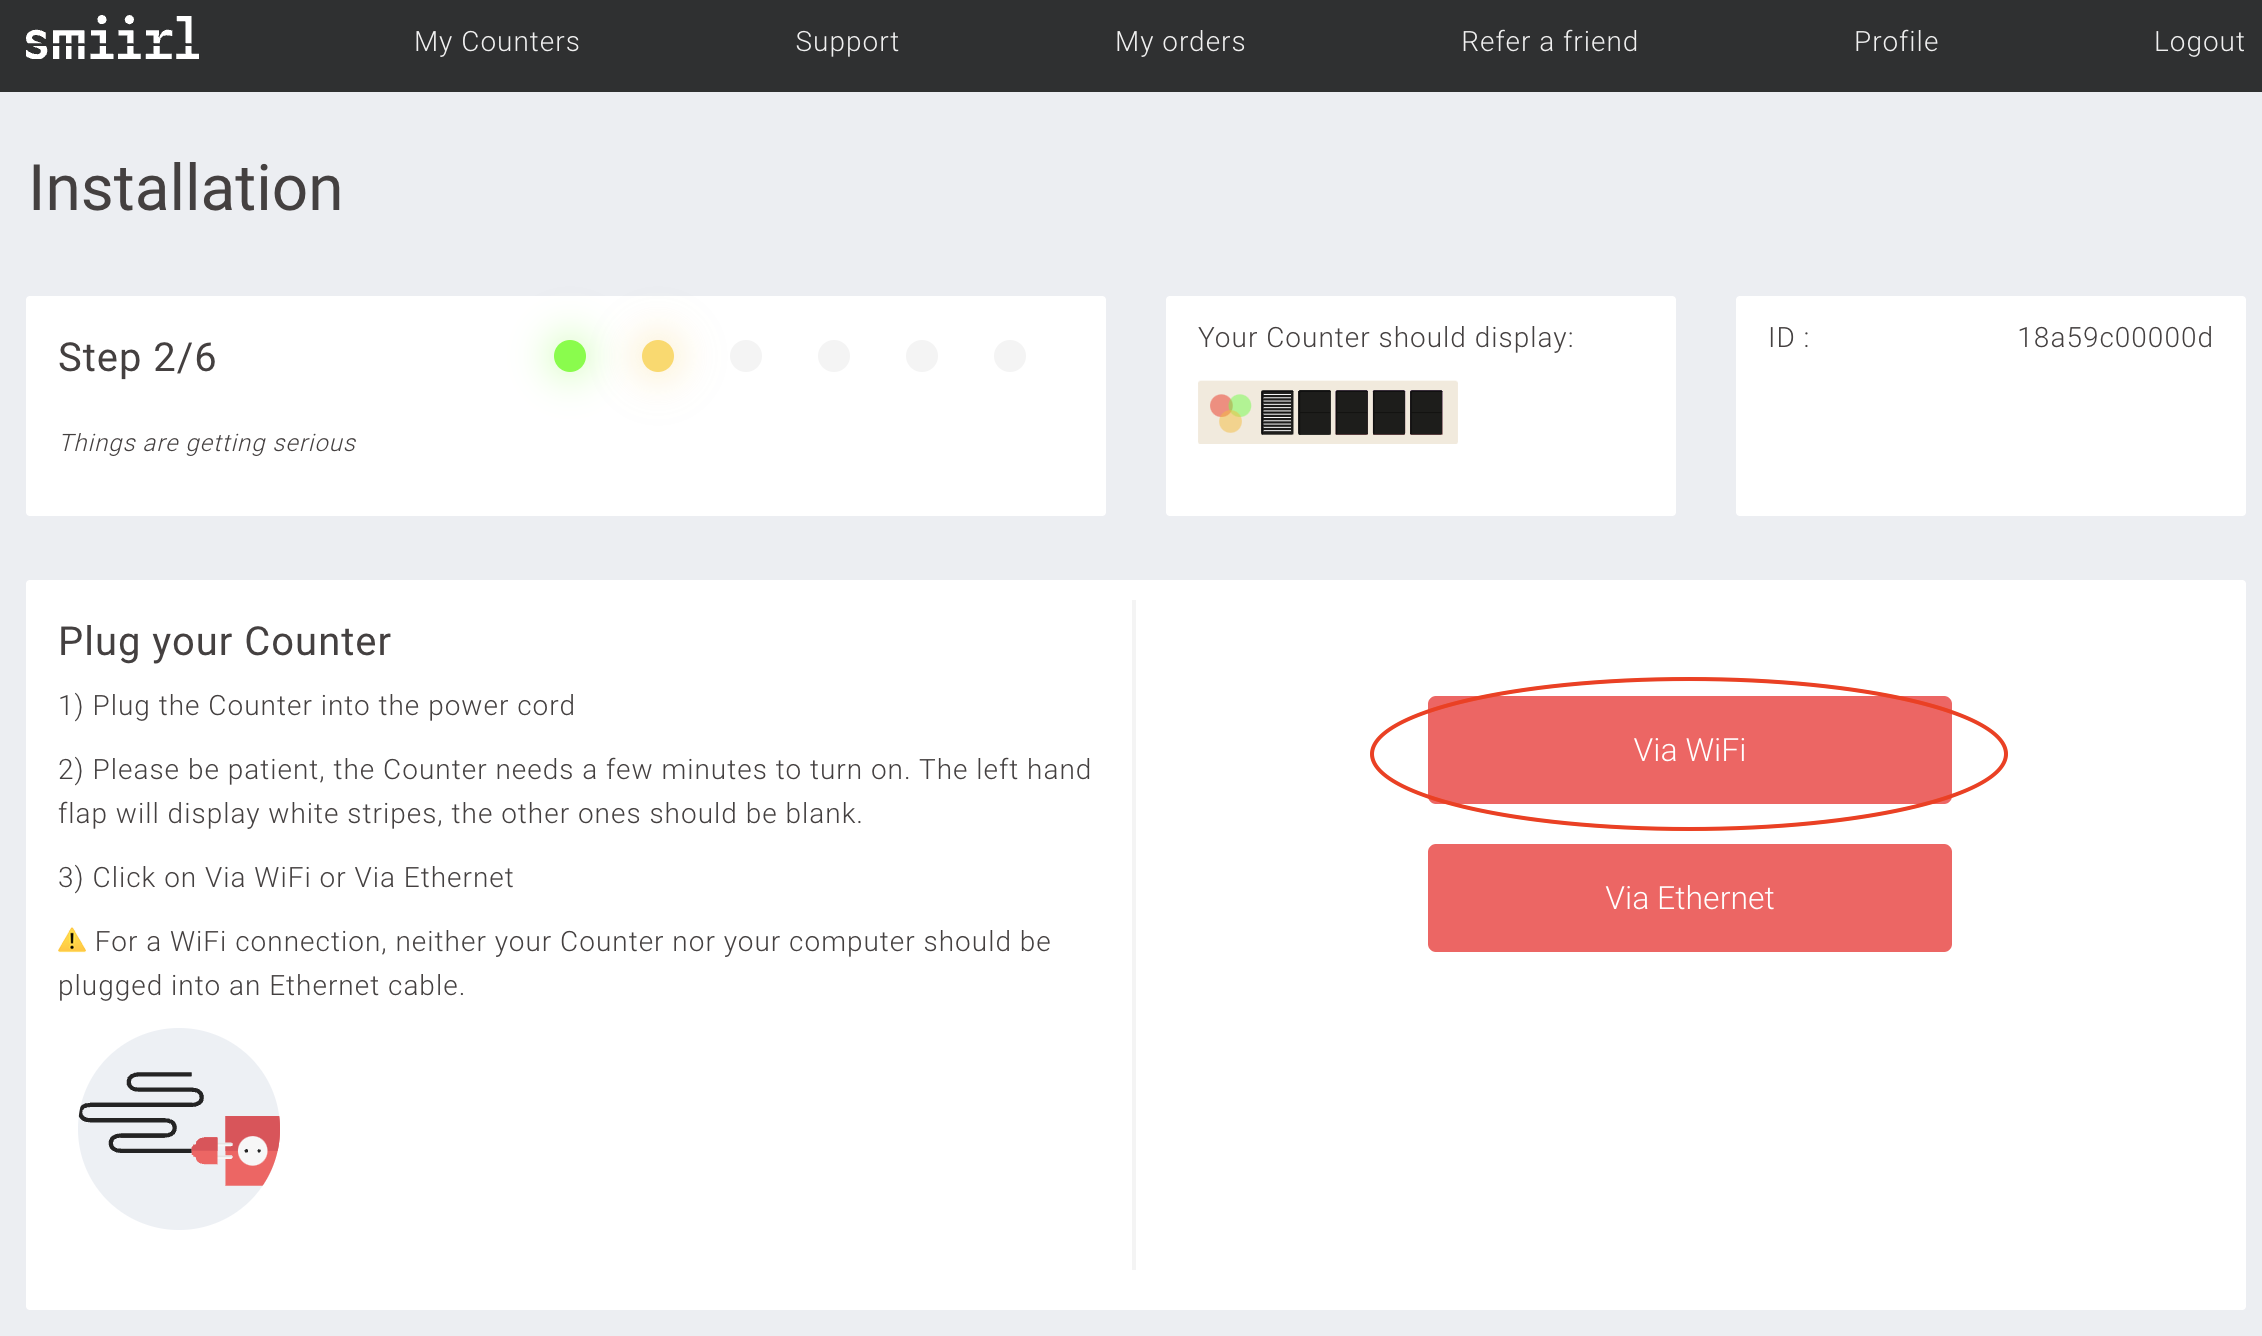The width and height of the screenshot is (2262, 1336).
Task: Click the yellow second step dot
Action: pyautogui.click(x=658, y=356)
